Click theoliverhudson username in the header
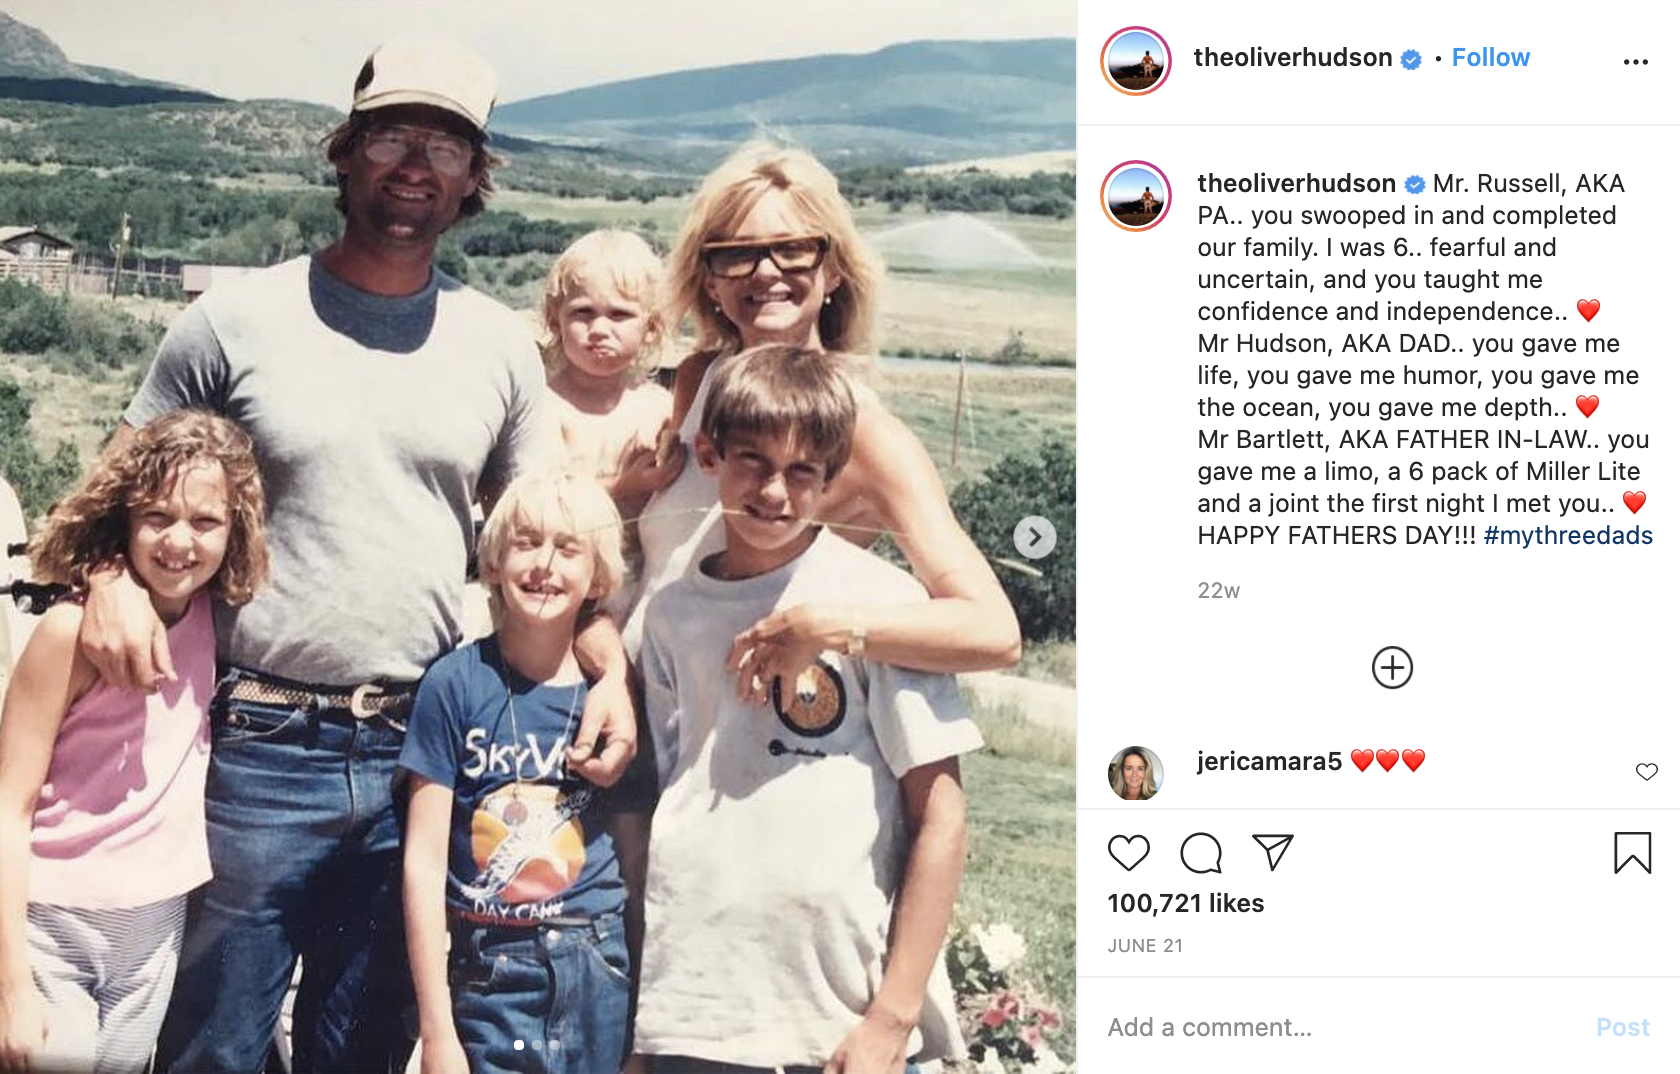Image resolution: width=1680 pixels, height=1074 pixels. click(x=1293, y=57)
